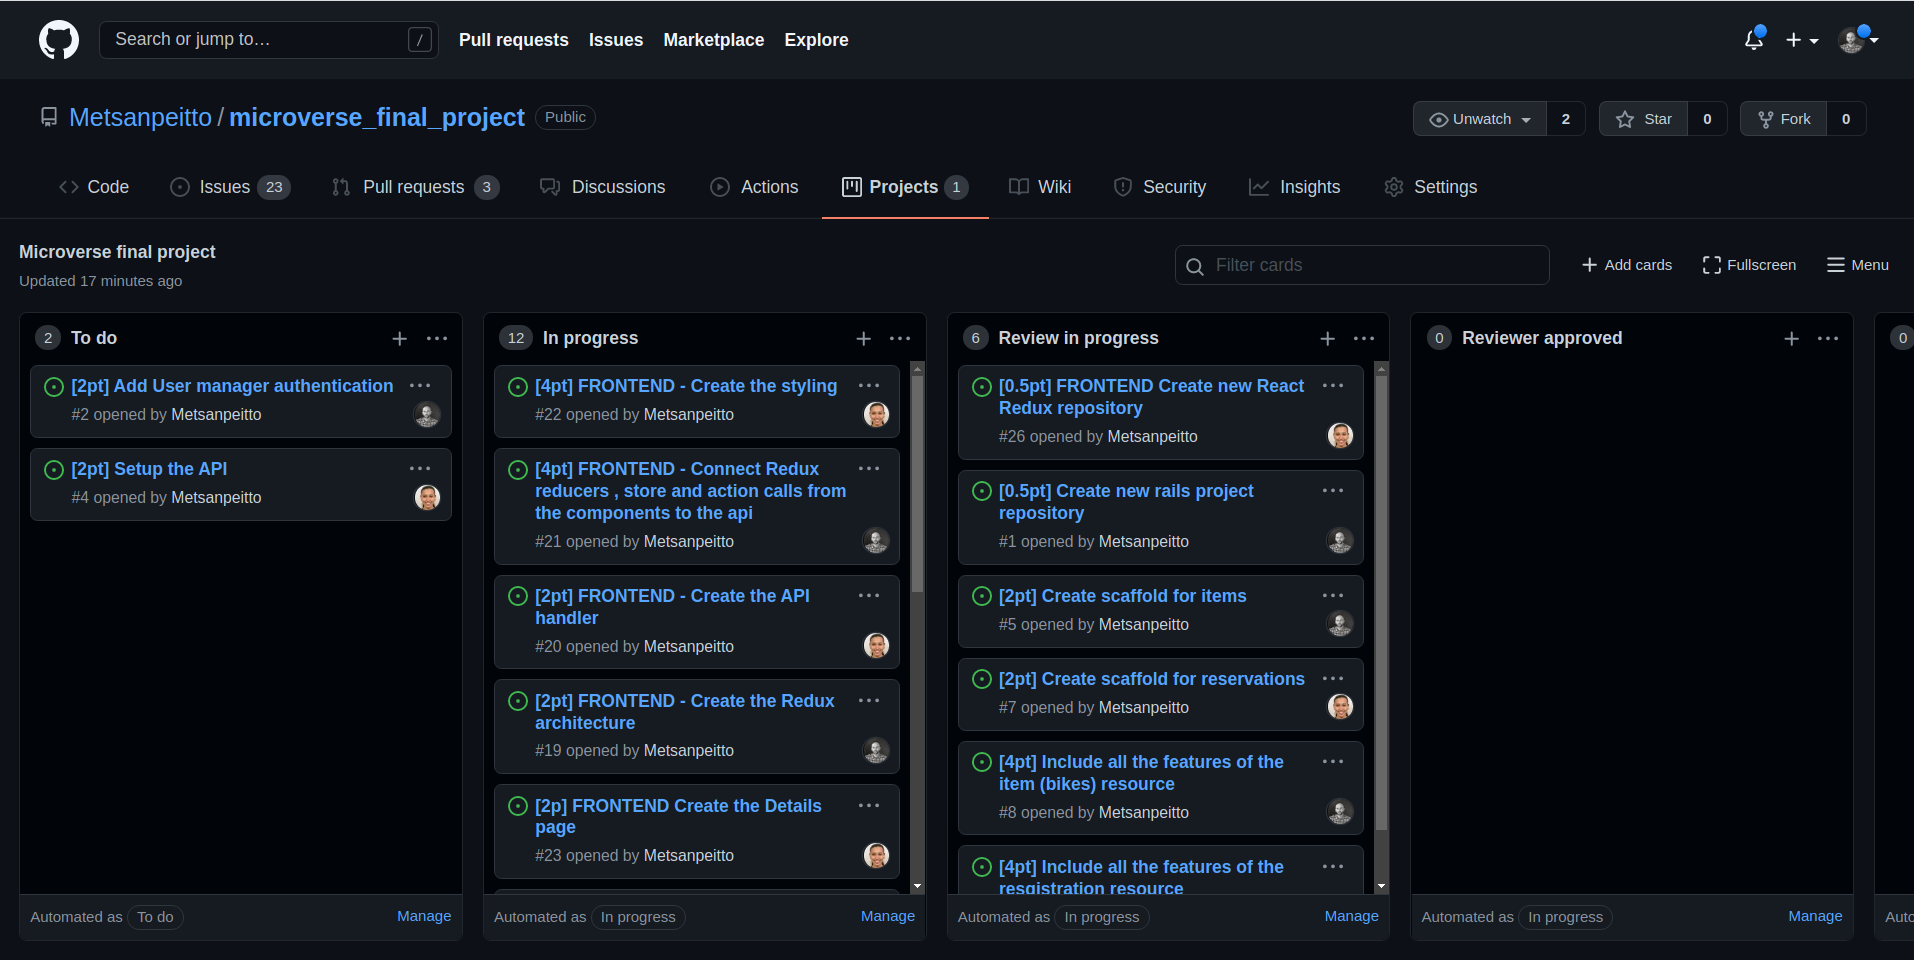Viewport: 1914px width, 960px height.
Task: Open the Insights tab
Action: (x=1295, y=187)
